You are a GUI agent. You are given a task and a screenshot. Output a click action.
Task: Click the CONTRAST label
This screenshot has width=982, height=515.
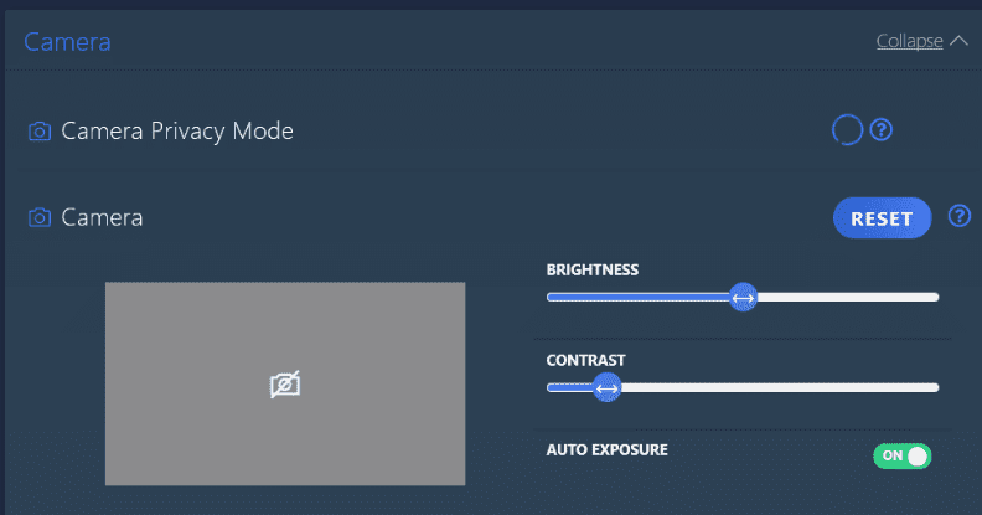pos(586,360)
